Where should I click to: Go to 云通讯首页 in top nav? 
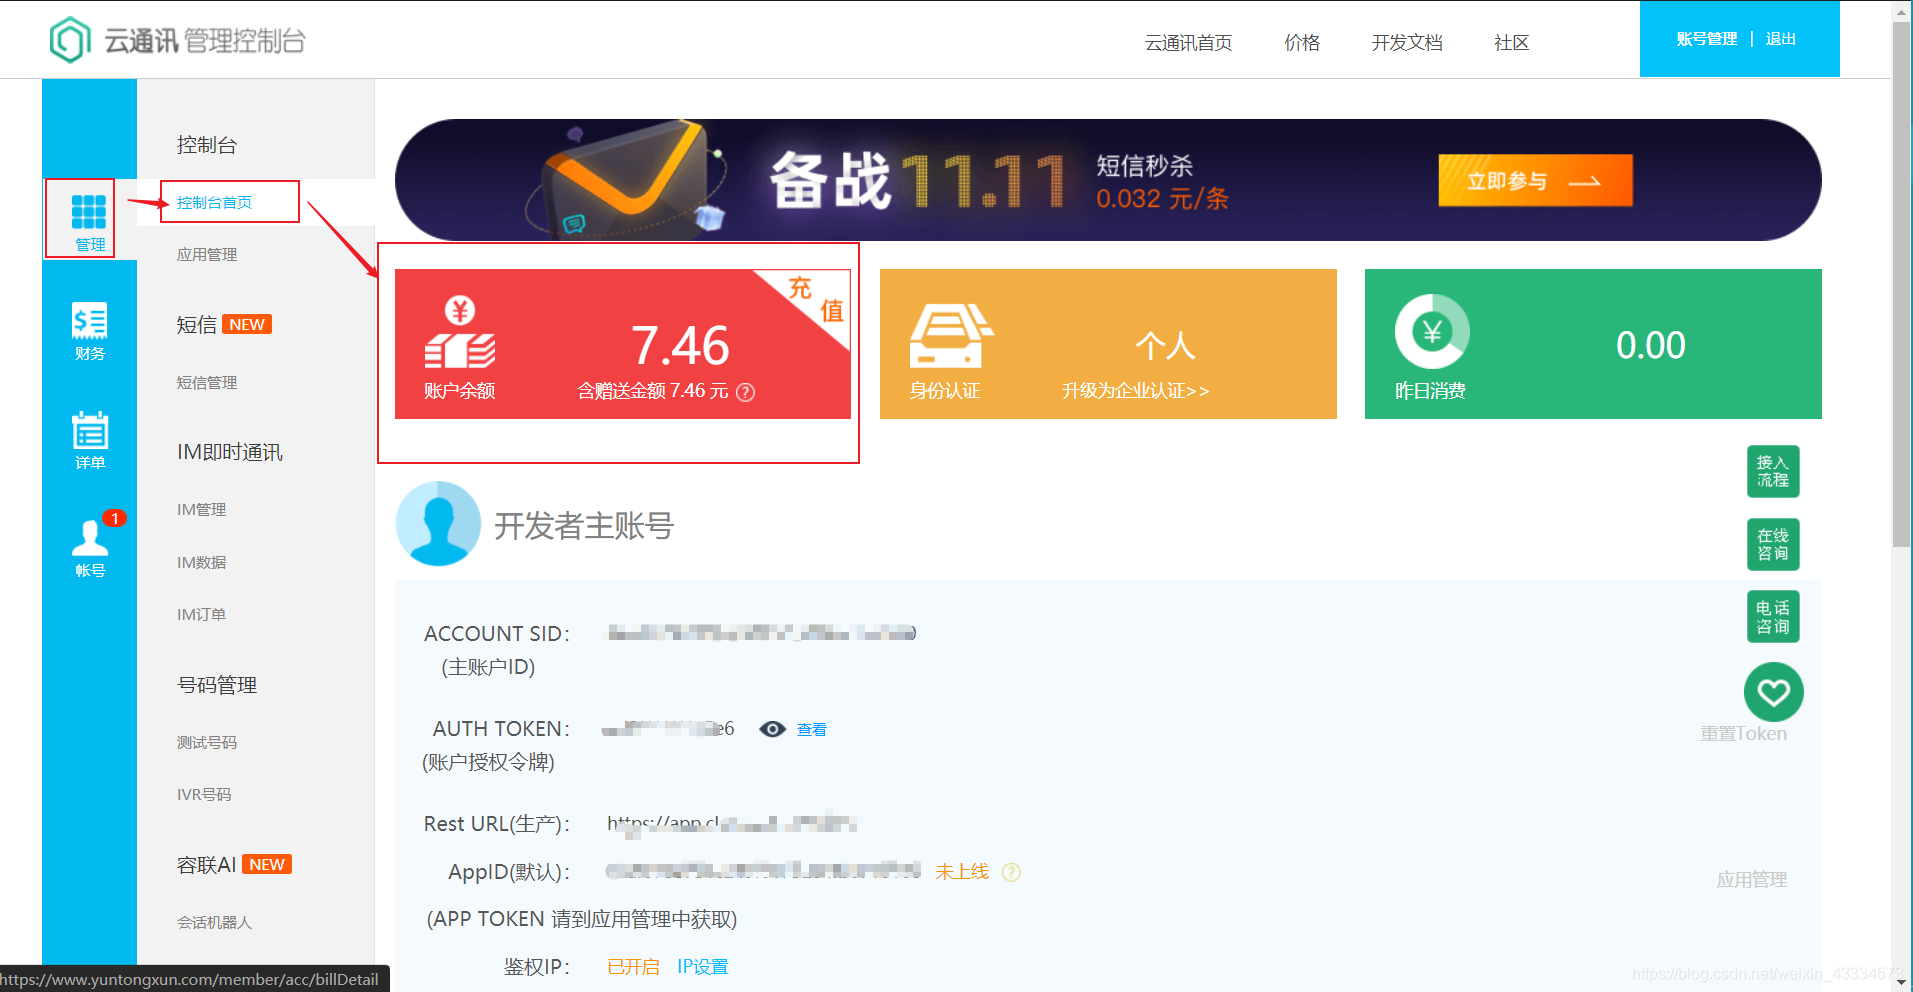pyautogui.click(x=1188, y=42)
